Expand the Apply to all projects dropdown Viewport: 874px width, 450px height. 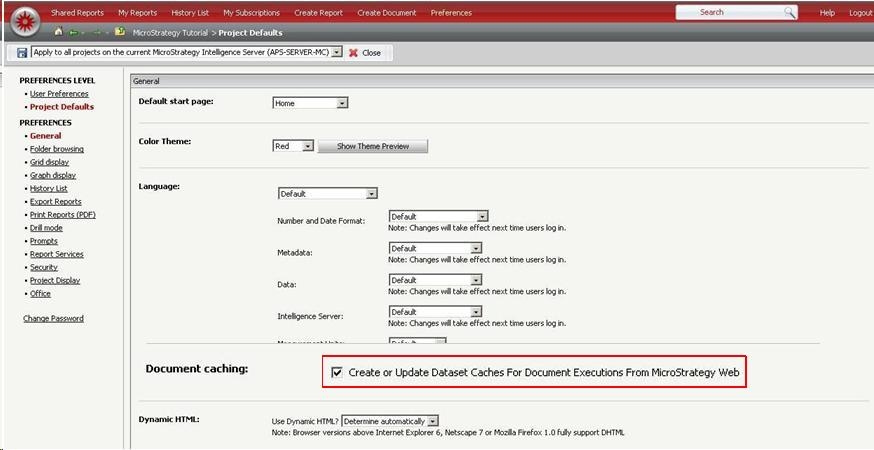pyautogui.click(x=337, y=52)
